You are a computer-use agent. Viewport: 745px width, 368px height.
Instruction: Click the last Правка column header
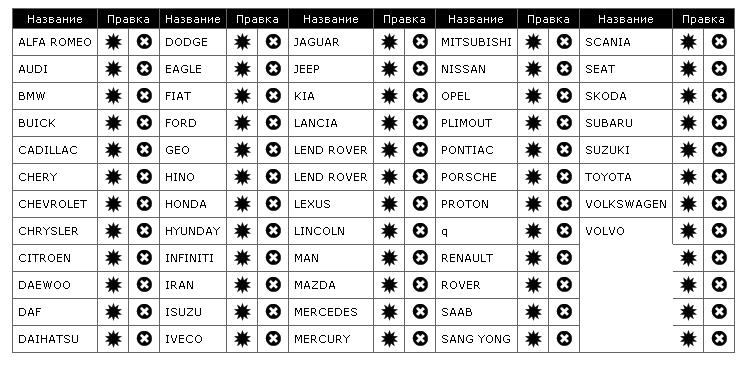pos(703,19)
